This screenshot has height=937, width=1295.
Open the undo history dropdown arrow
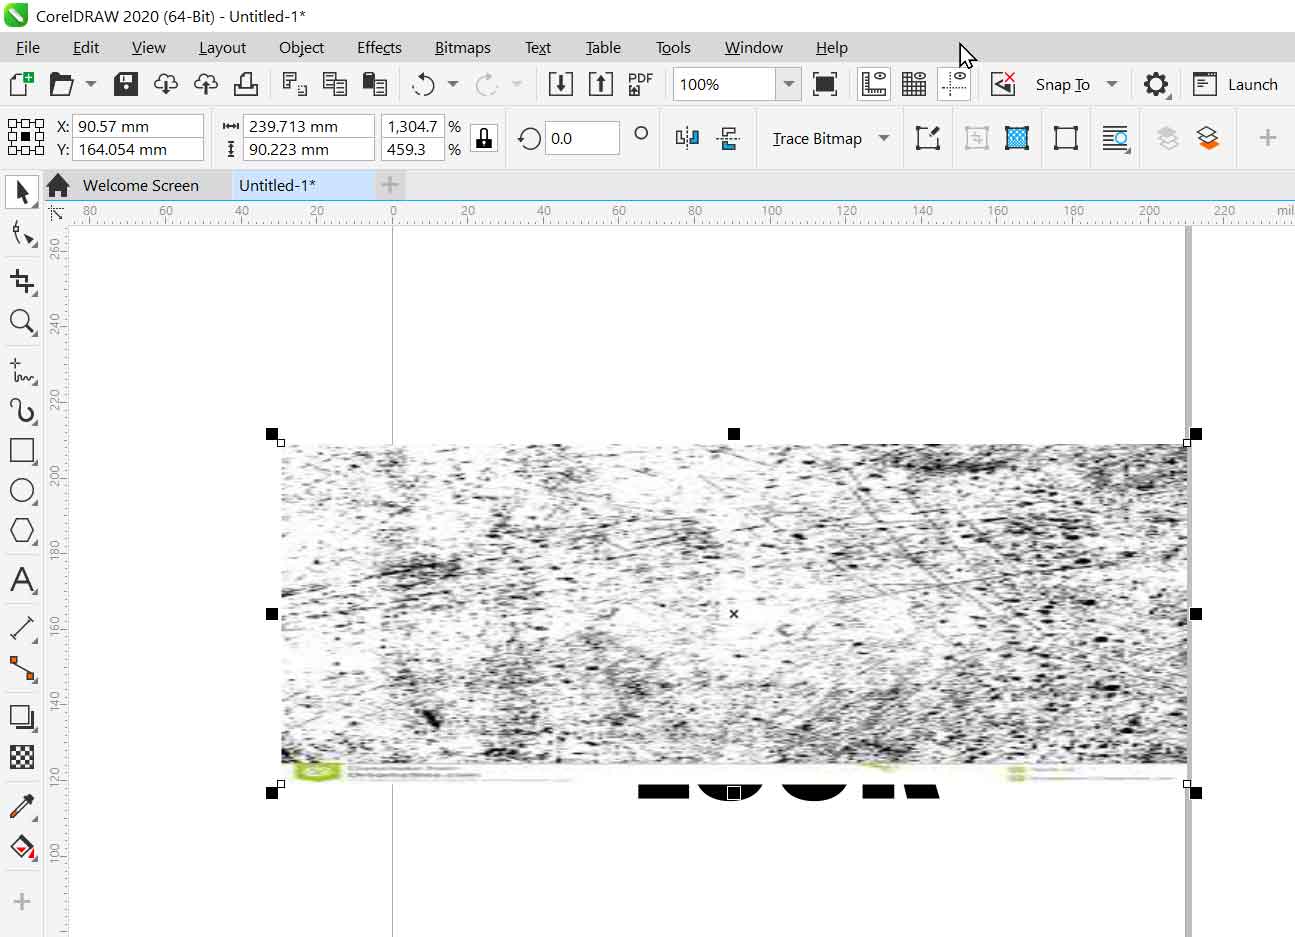(453, 84)
